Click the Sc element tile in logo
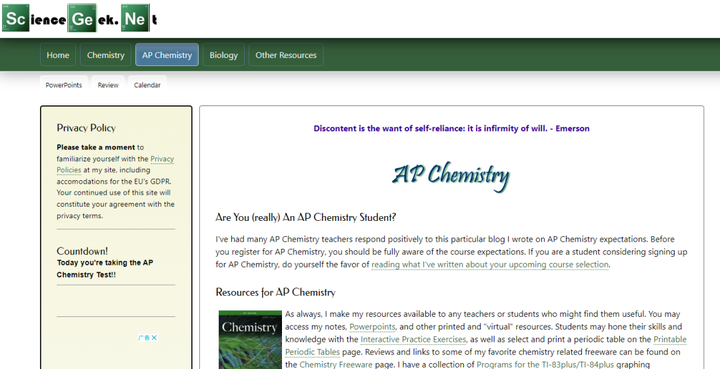Viewport: 720px width, 369px height. 16,18
